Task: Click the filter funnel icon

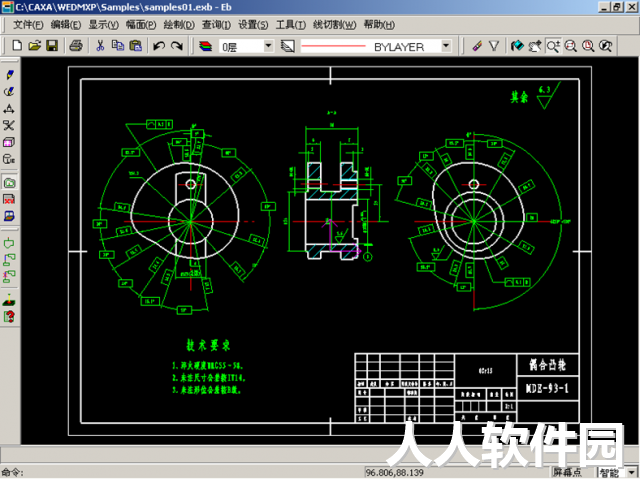Action: (494, 46)
